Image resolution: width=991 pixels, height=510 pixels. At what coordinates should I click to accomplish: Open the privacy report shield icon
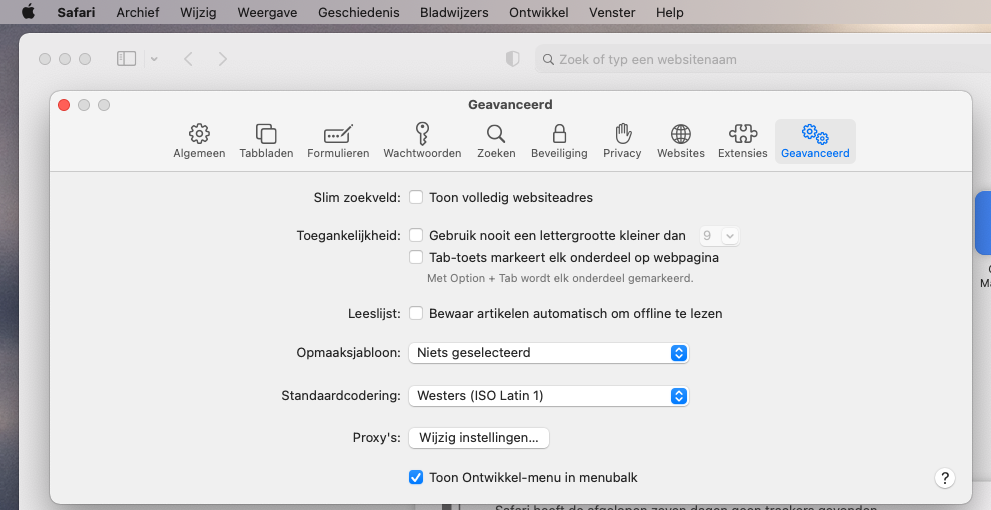click(513, 59)
